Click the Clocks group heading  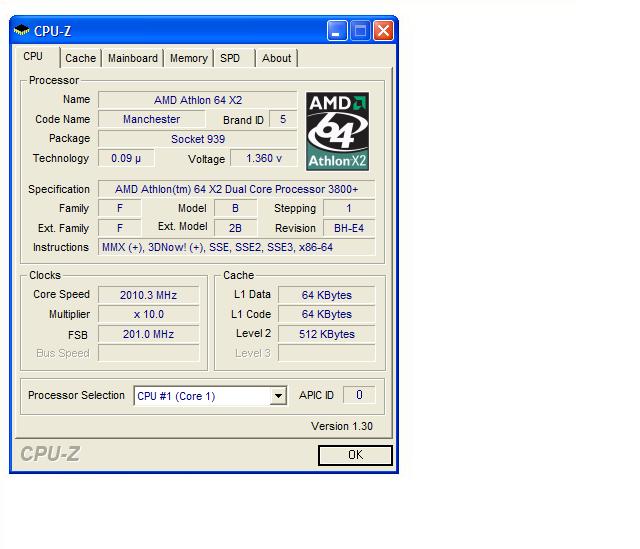(45, 275)
